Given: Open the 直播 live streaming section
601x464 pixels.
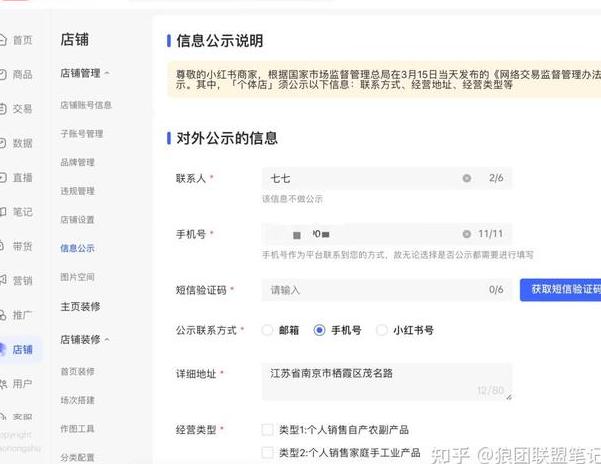Looking at the screenshot, I should pos(17,177).
